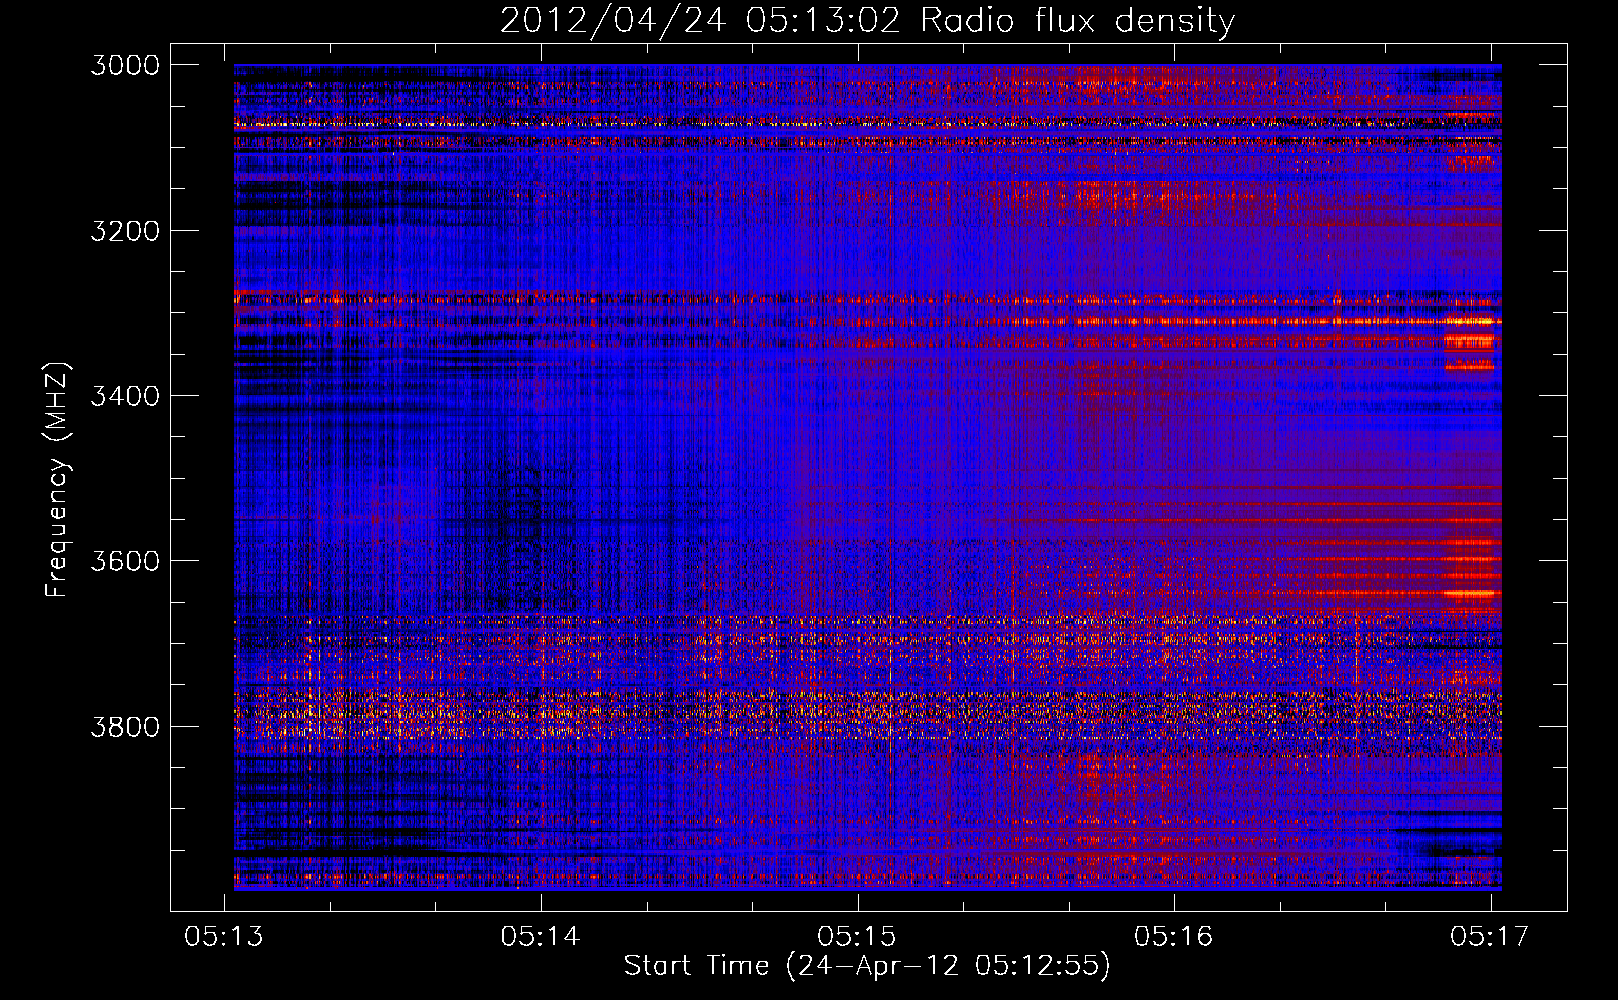Click the 05:13 time axis label

click(224, 936)
